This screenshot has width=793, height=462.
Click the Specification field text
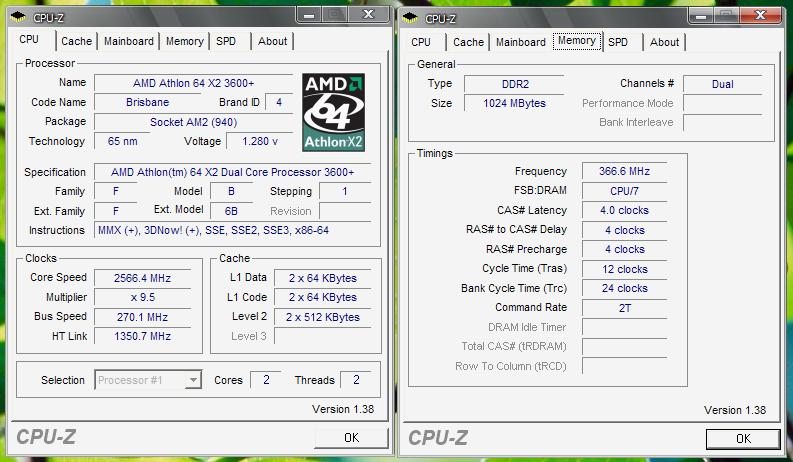(233, 172)
